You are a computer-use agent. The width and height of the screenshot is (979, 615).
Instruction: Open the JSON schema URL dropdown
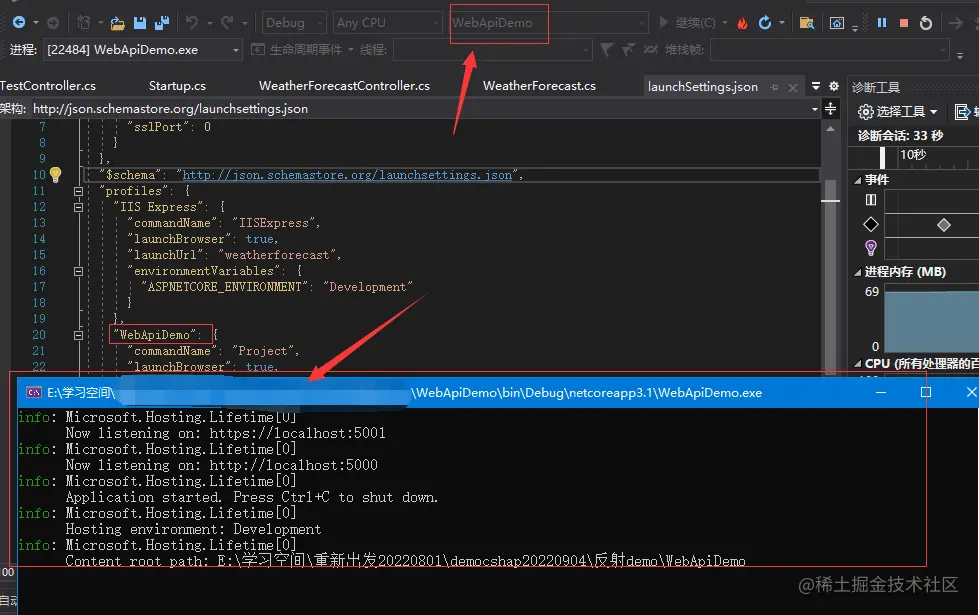(x=815, y=109)
